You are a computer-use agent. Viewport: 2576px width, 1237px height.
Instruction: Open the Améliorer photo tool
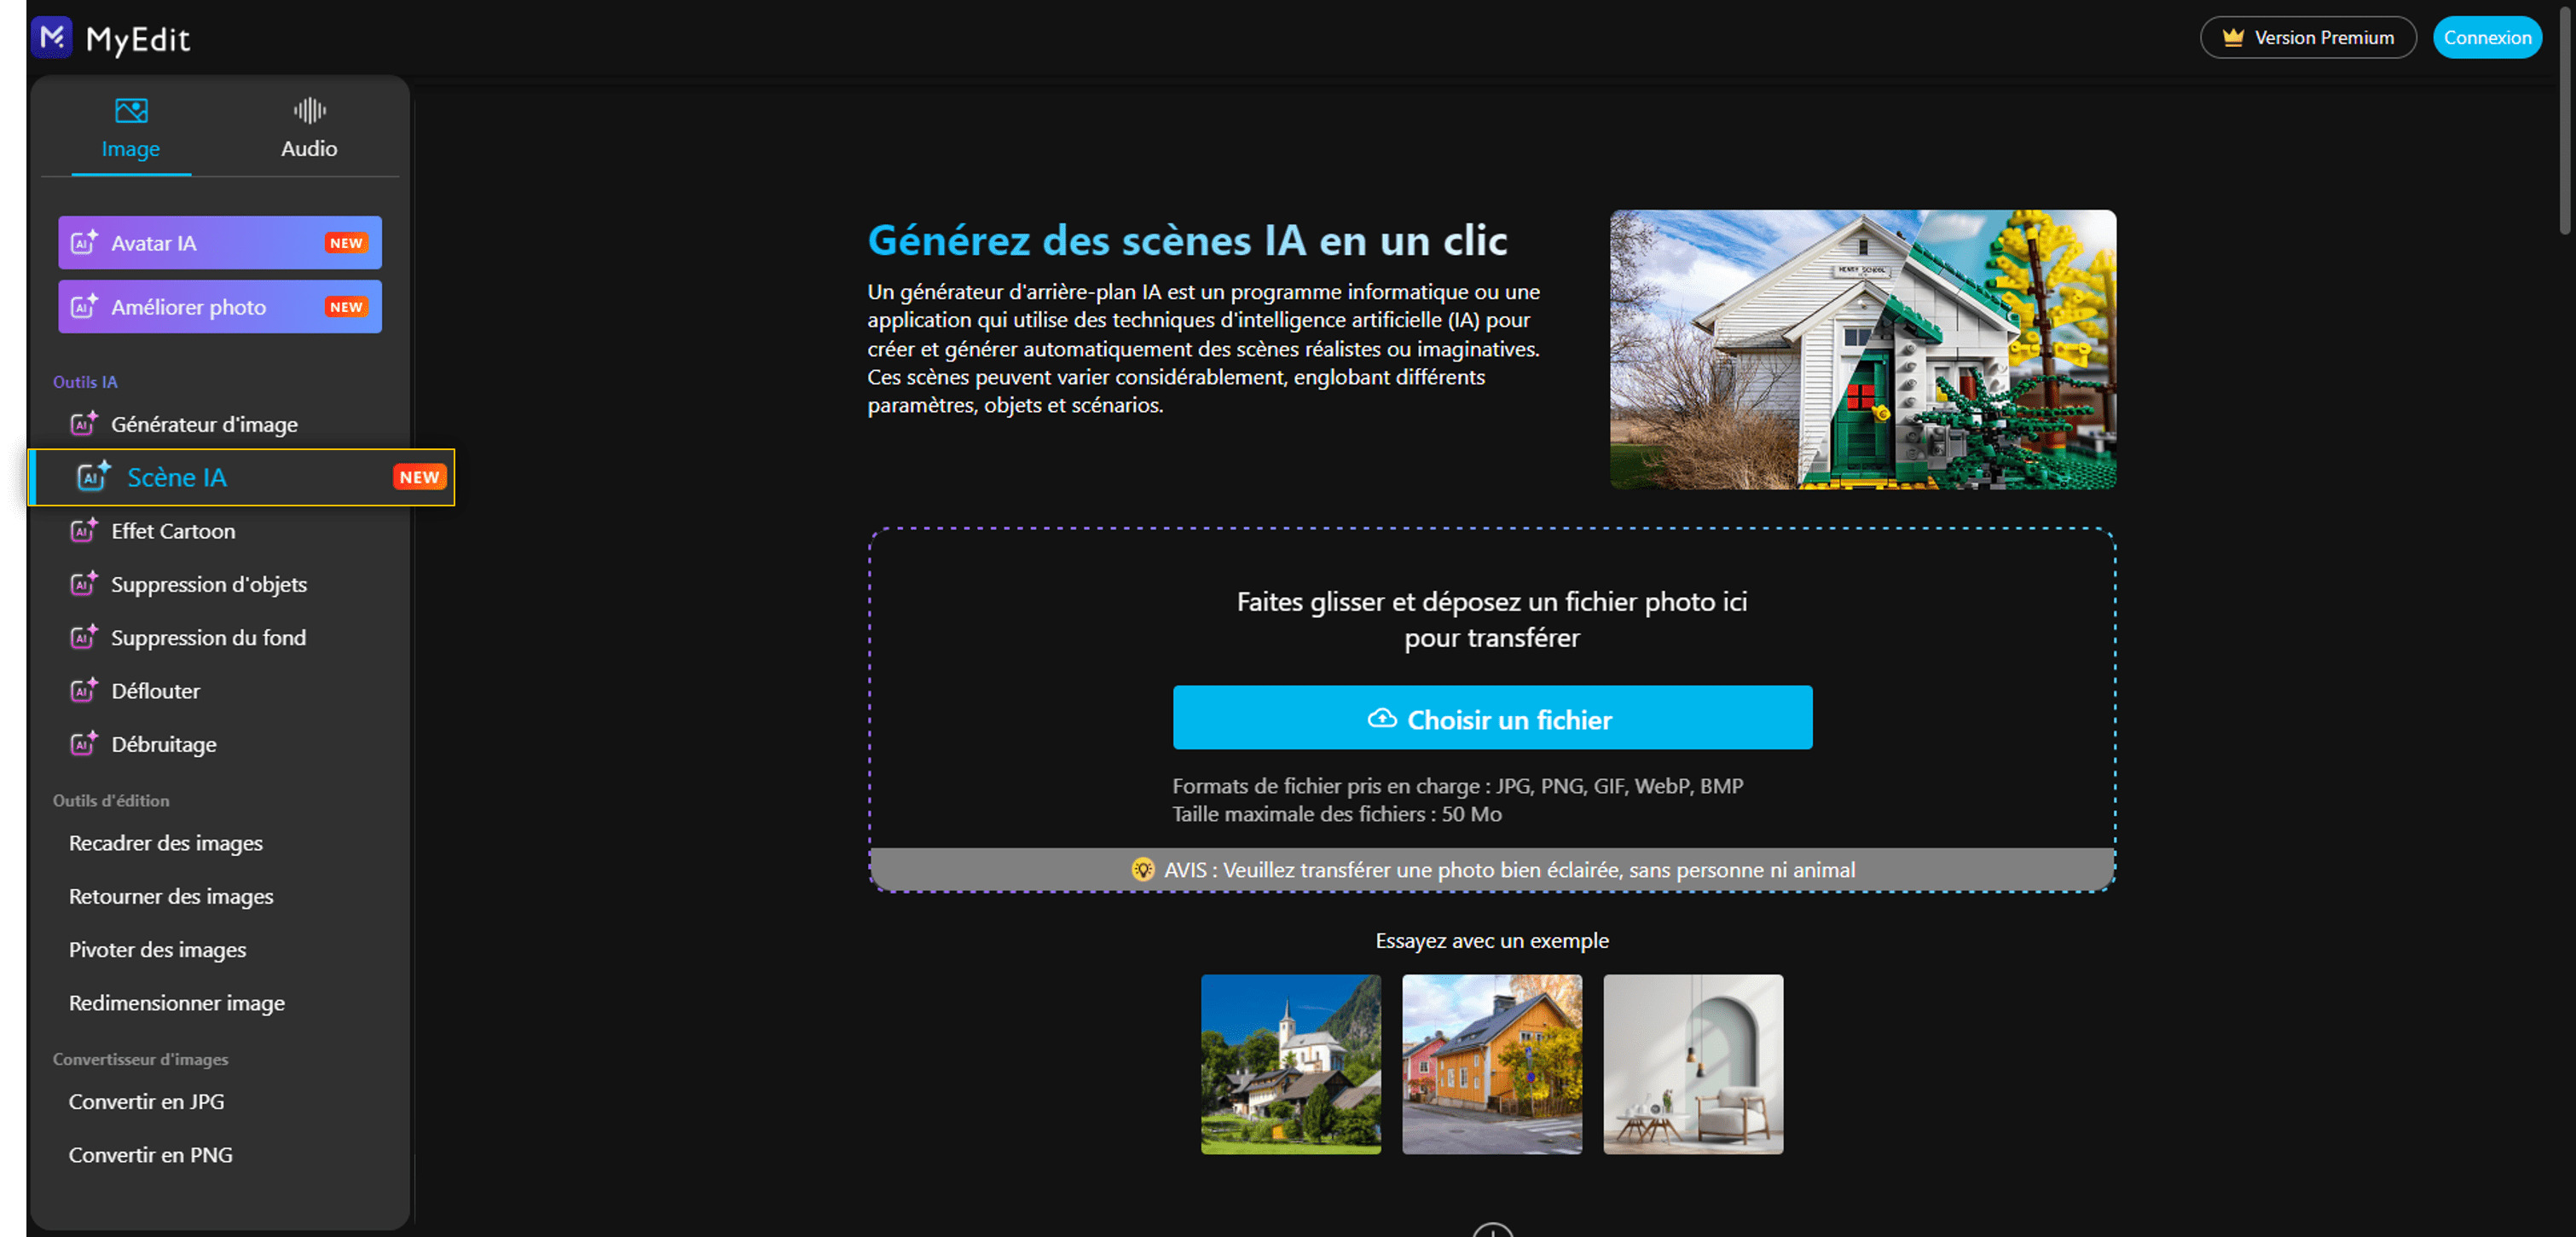tap(220, 307)
